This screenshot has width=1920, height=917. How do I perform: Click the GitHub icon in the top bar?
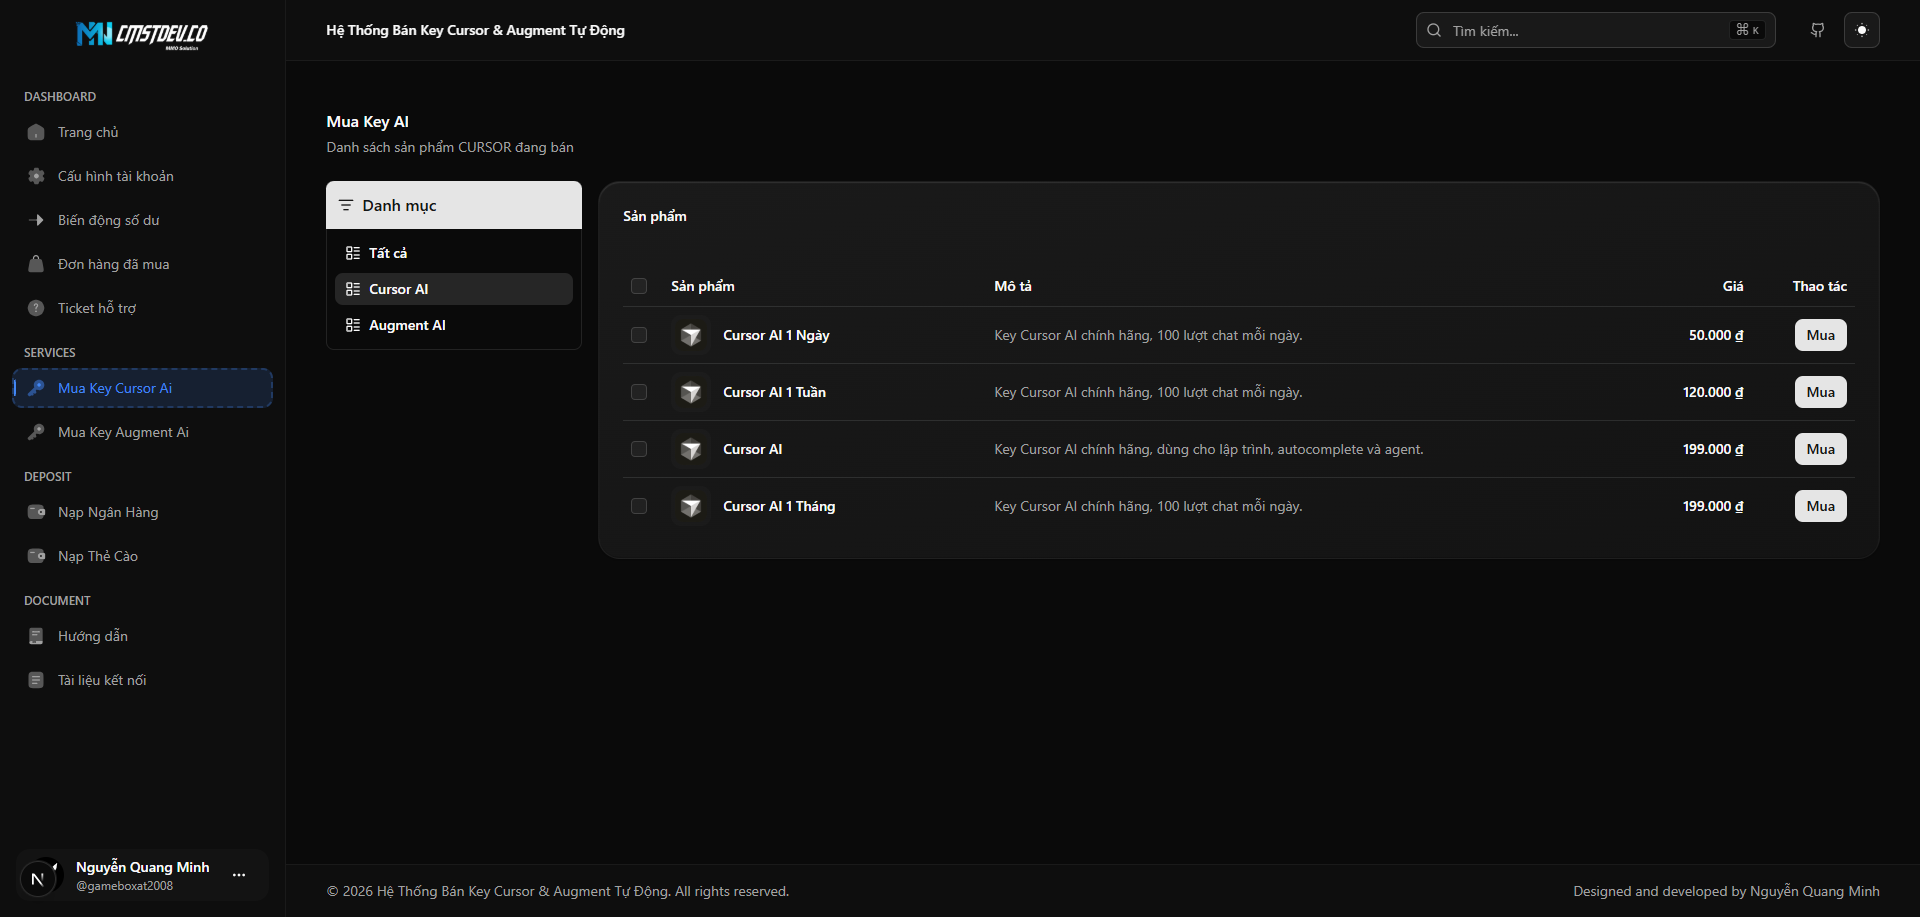[1818, 30]
